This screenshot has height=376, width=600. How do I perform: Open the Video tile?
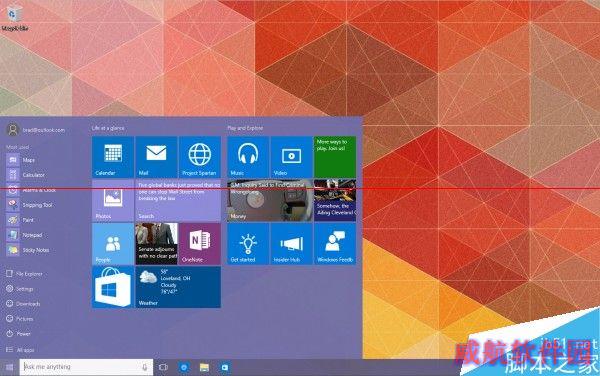tap(291, 157)
